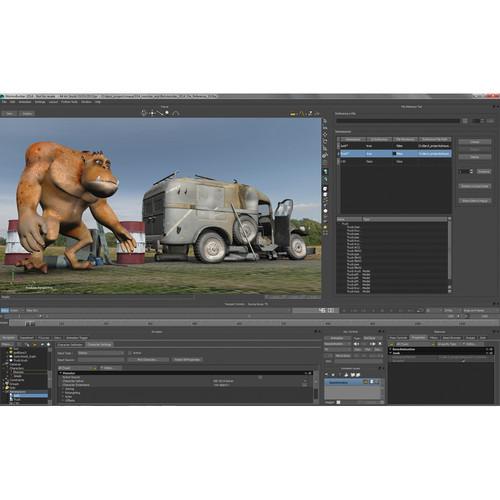Screen dimensions: 500x500
Task: Open the Filters dropdown in Navigator
Action: pyautogui.click(x=6, y=344)
